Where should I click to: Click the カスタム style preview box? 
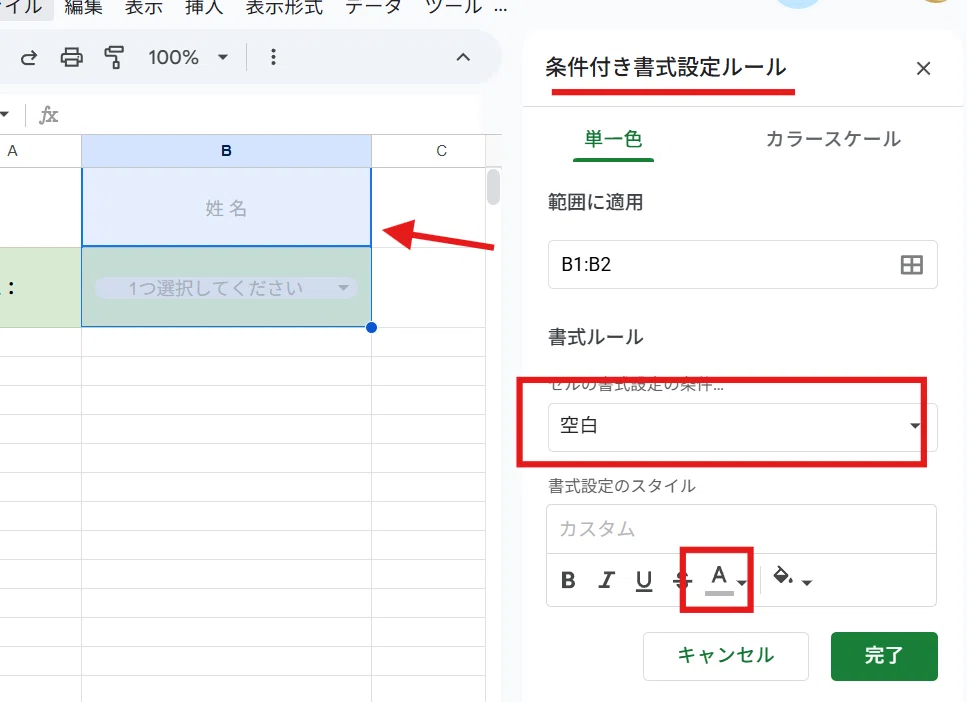741,529
